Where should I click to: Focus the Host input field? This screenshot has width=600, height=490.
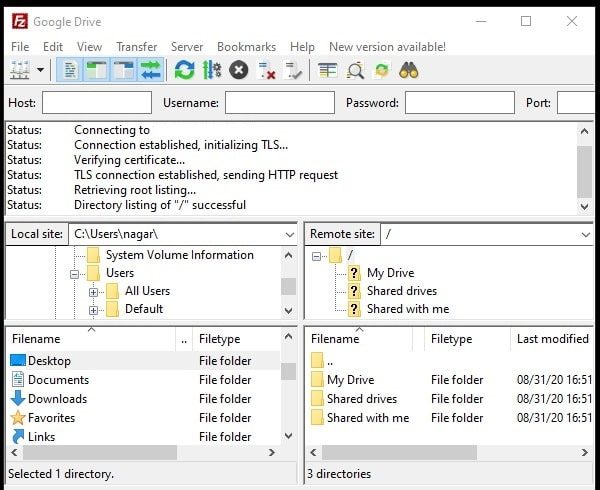coord(97,103)
